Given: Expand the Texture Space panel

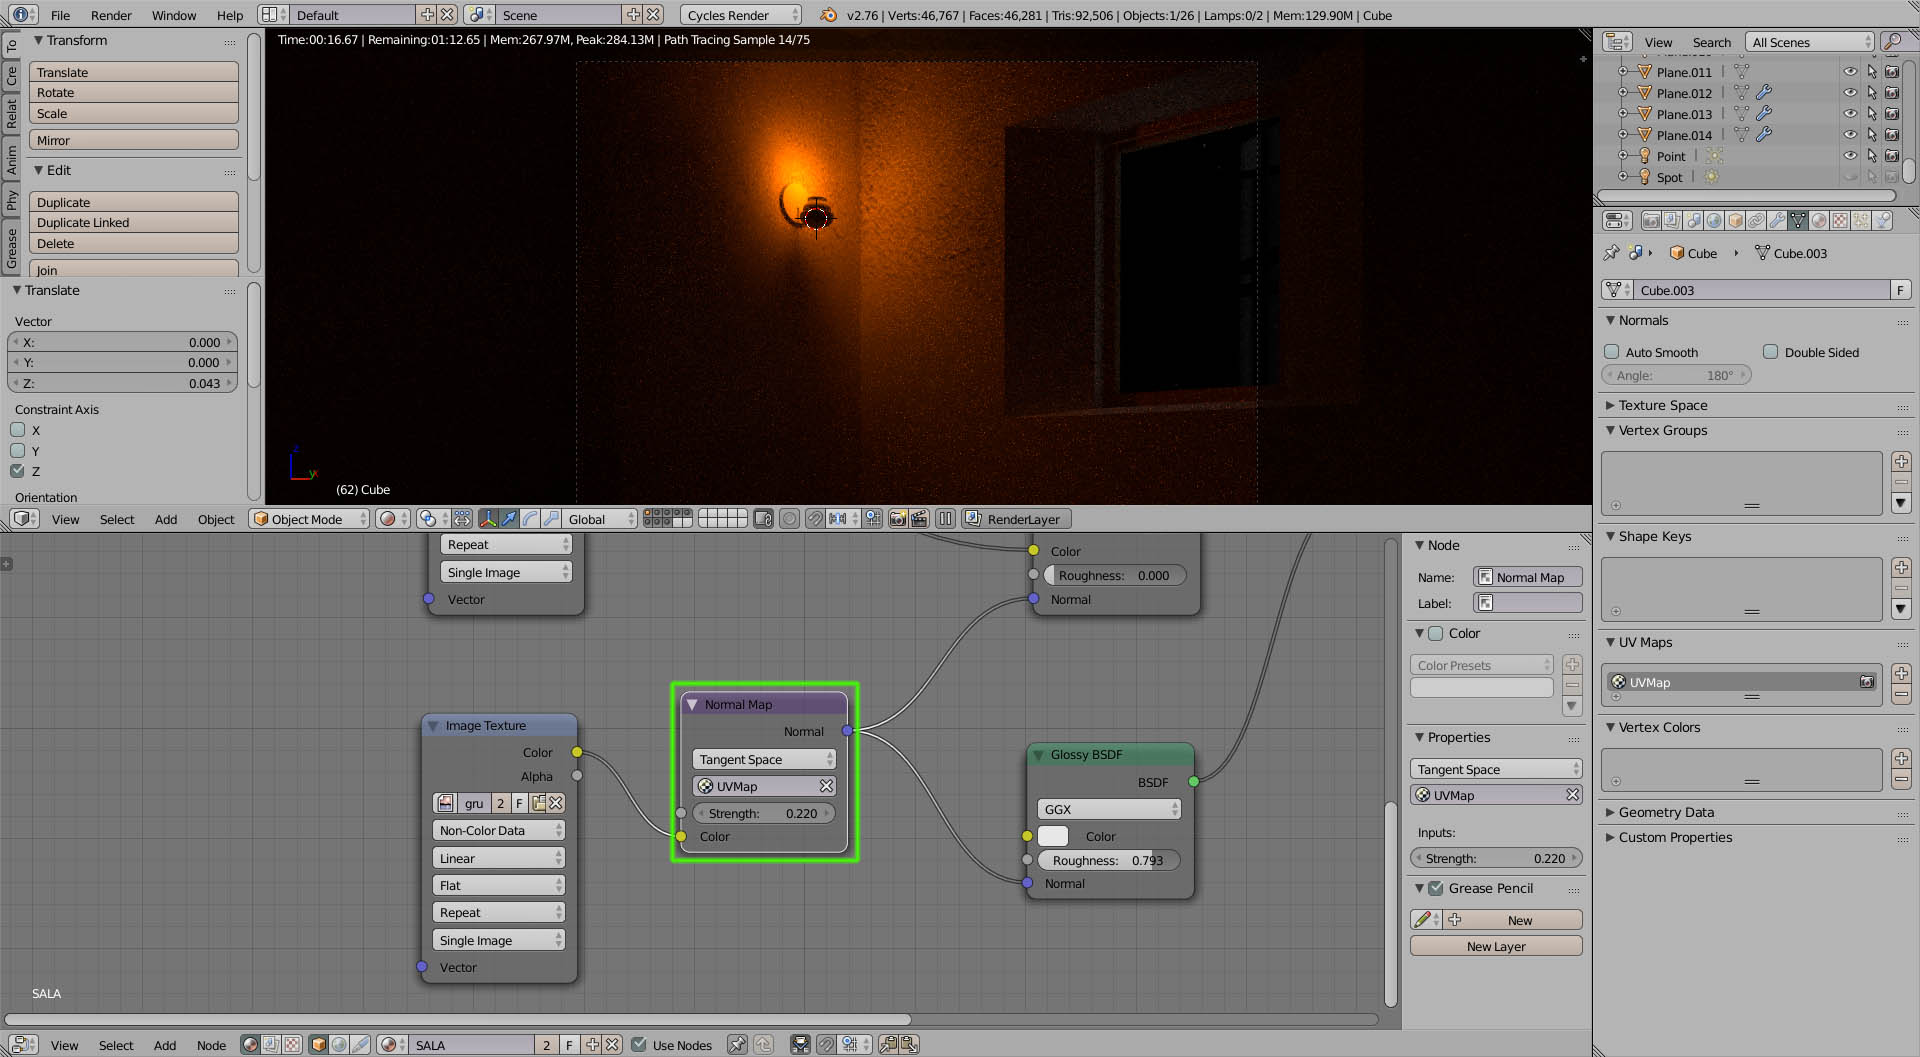Looking at the screenshot, I should tap(1662, 405).
